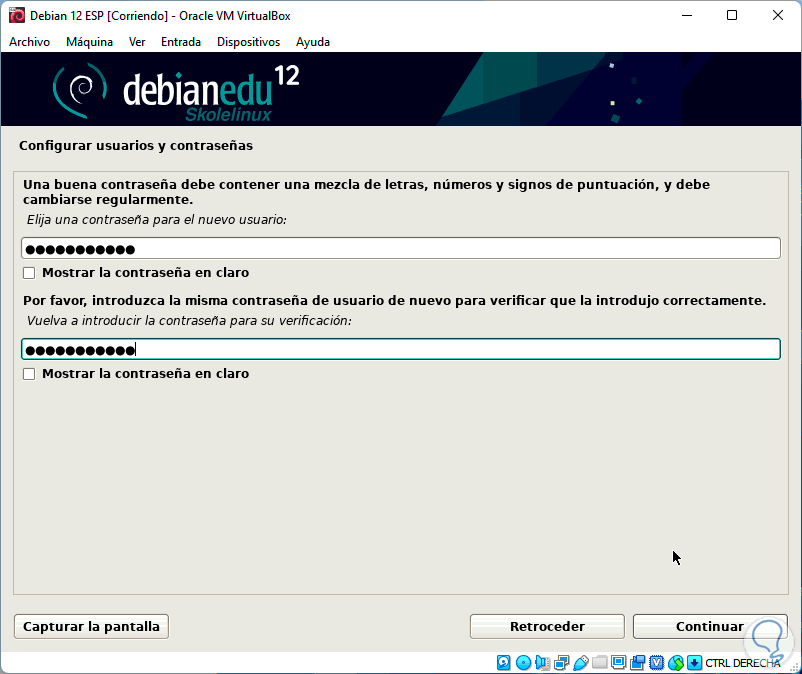Open the Ayuda menu

313,42
